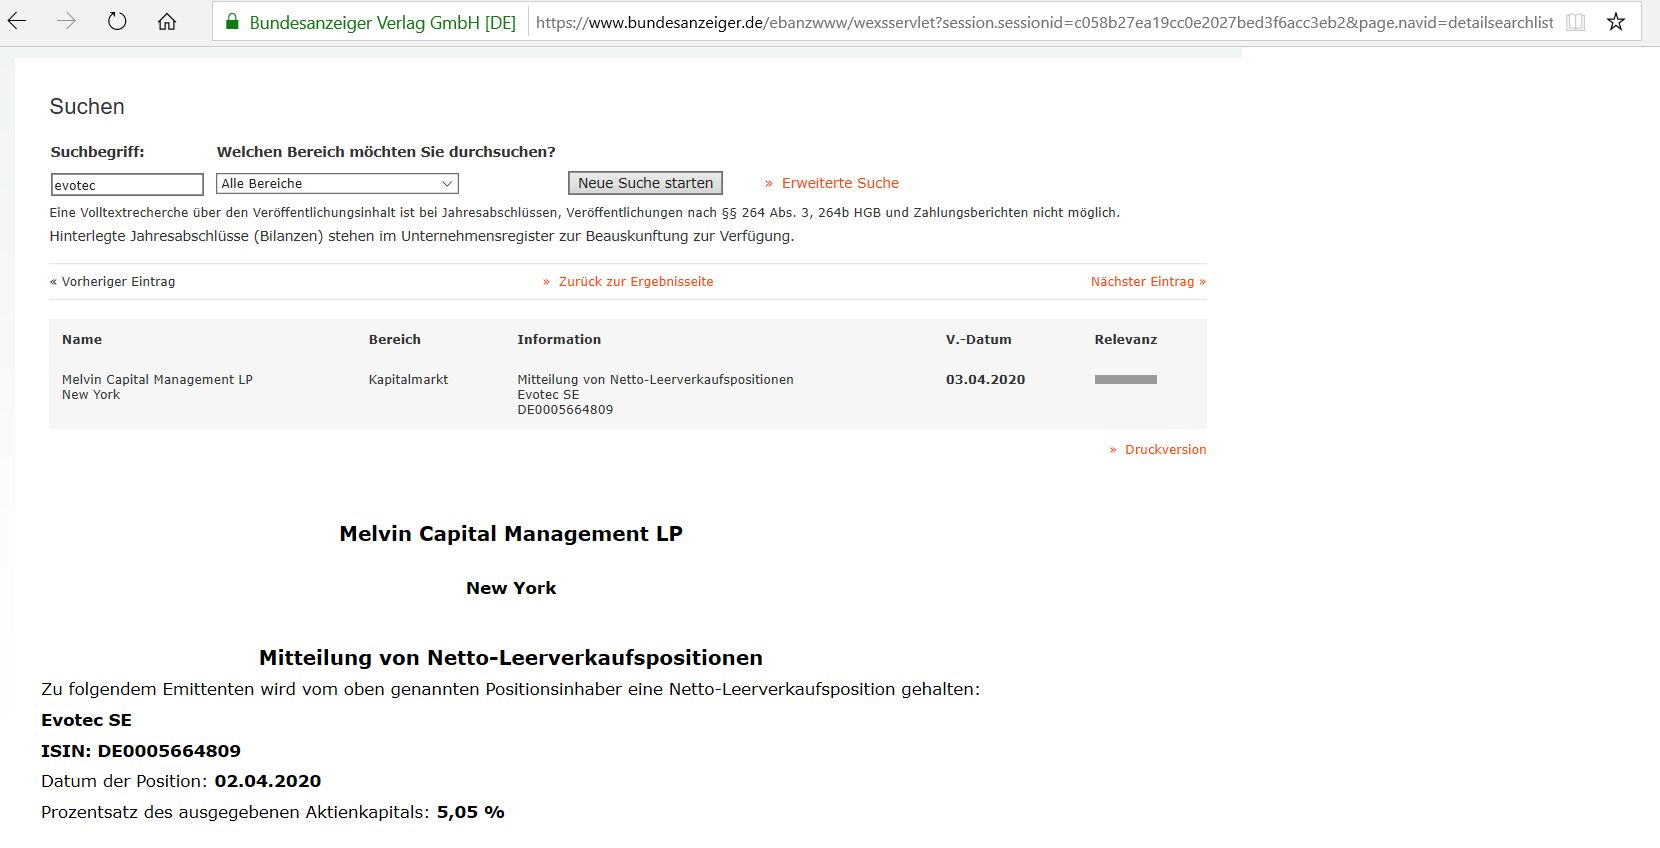
Task: Select the Kapitalmarkt cell in the table
Action: 408,380
